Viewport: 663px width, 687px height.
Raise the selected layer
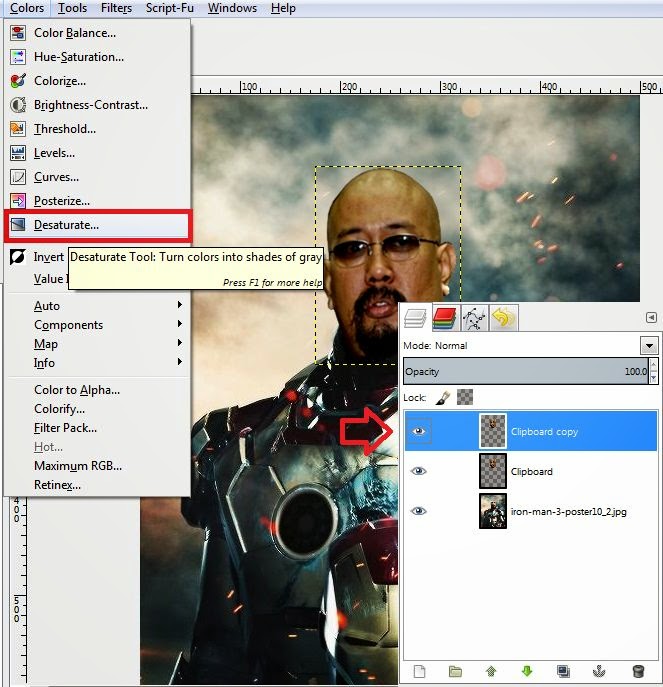(491, 671)
